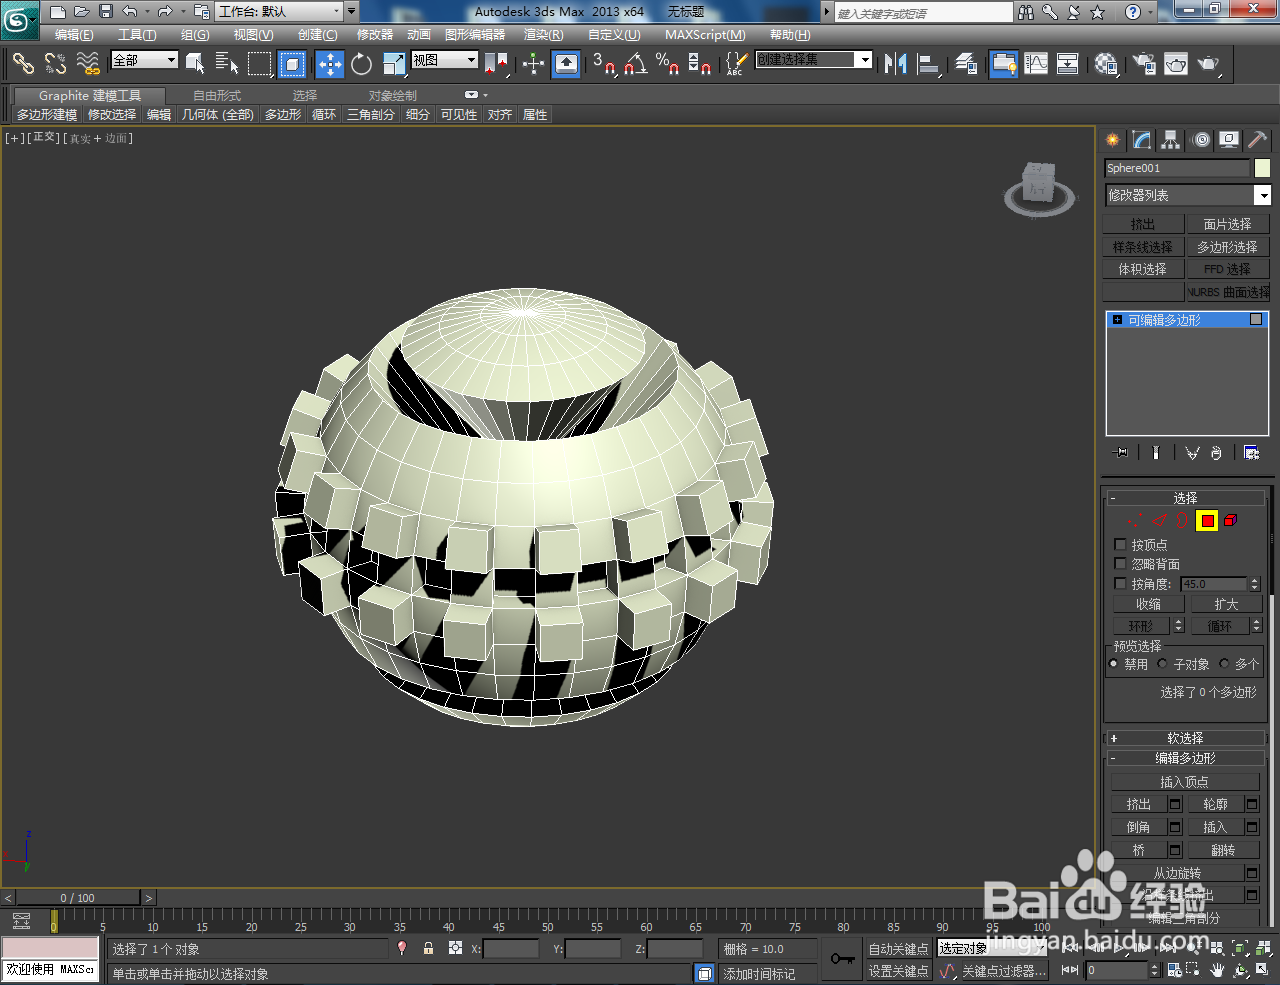Click the 挤出 button in Edit Poly rollout

[x=1137, y=803]
